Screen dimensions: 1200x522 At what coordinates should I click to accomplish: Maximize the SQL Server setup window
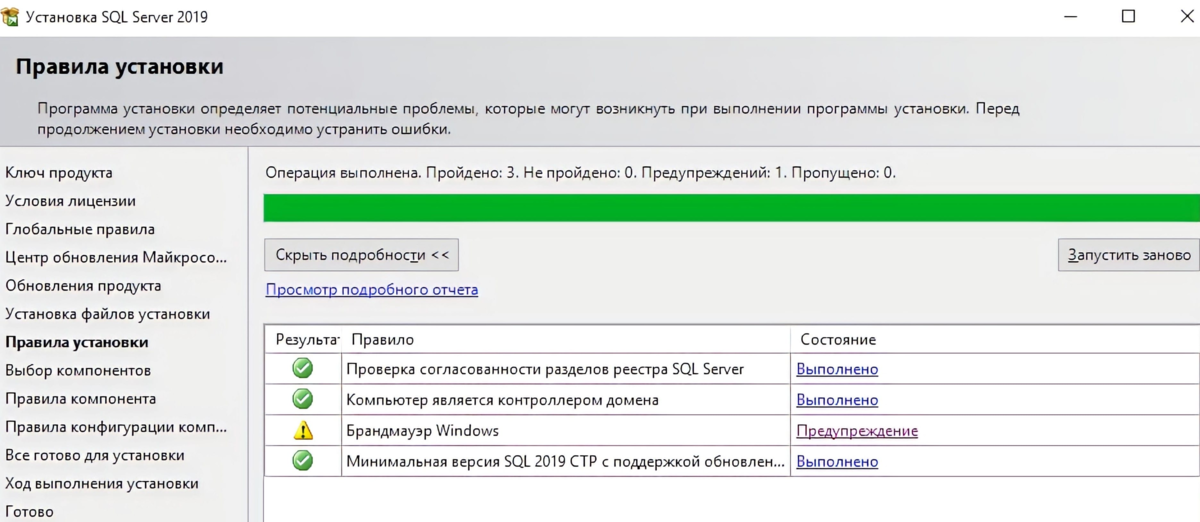[1129, 17]
